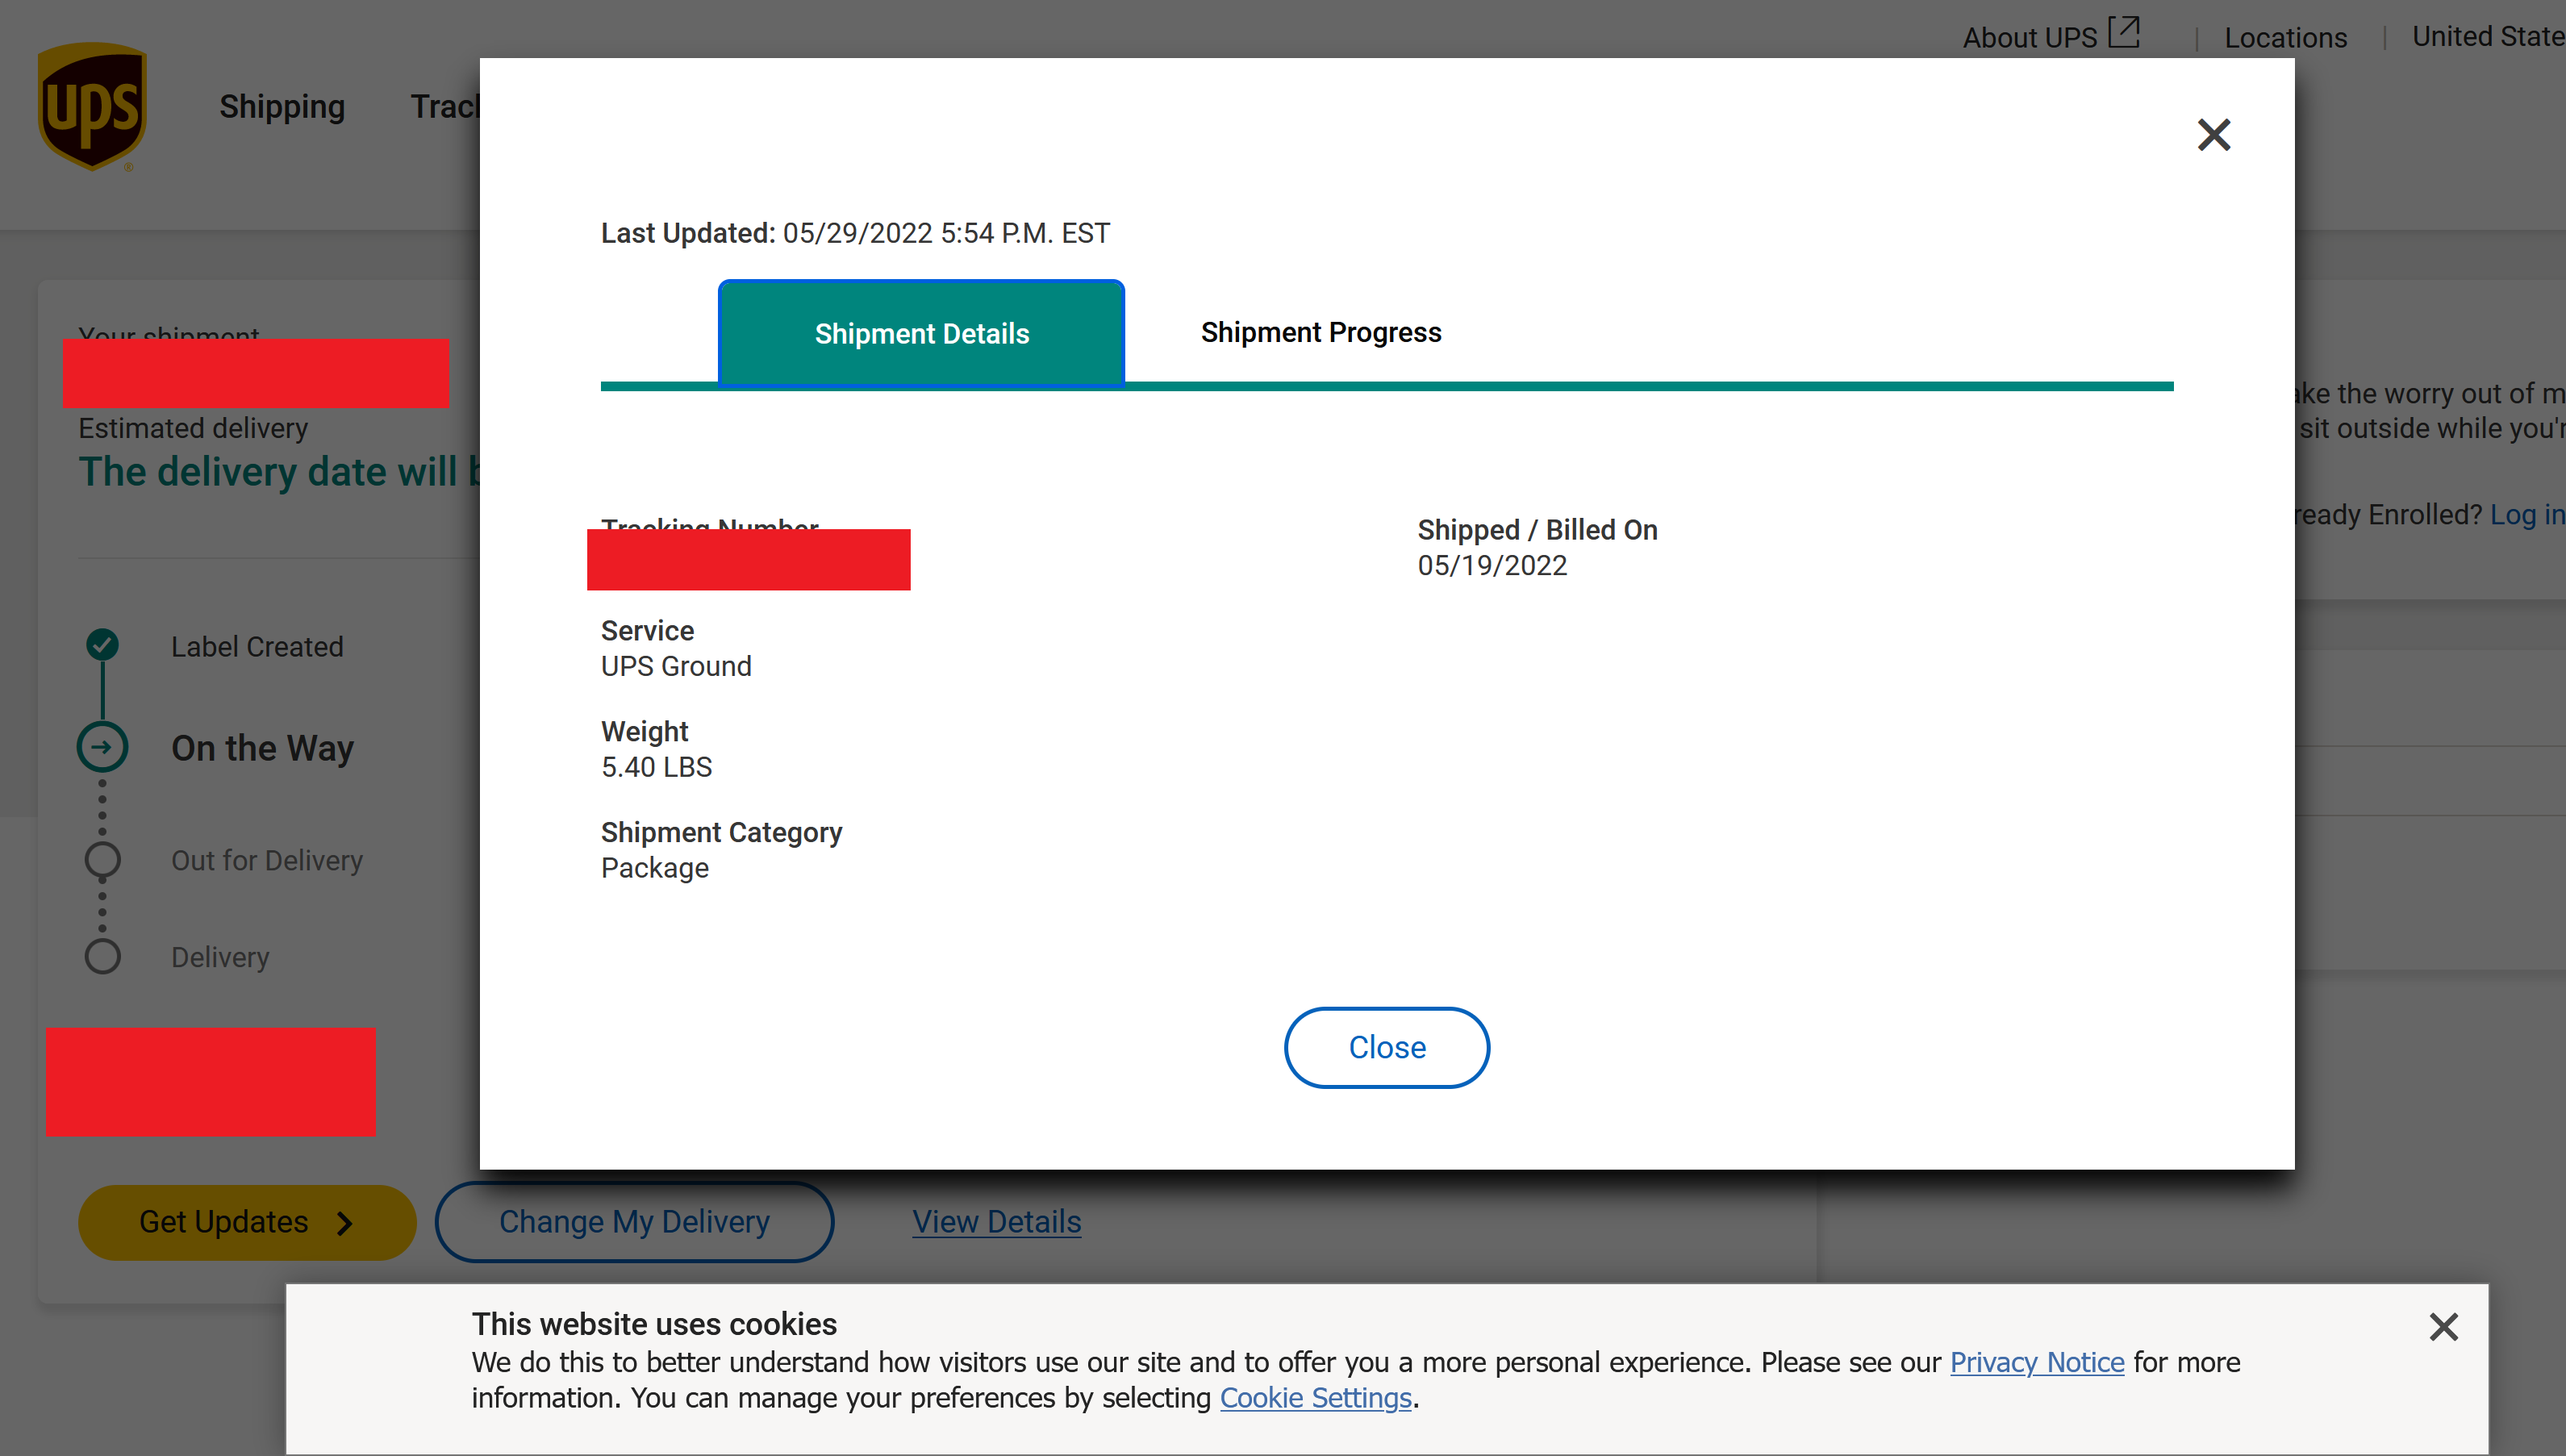
Task: Click the This website uses cookies heading
Action: click(654, 1324)
